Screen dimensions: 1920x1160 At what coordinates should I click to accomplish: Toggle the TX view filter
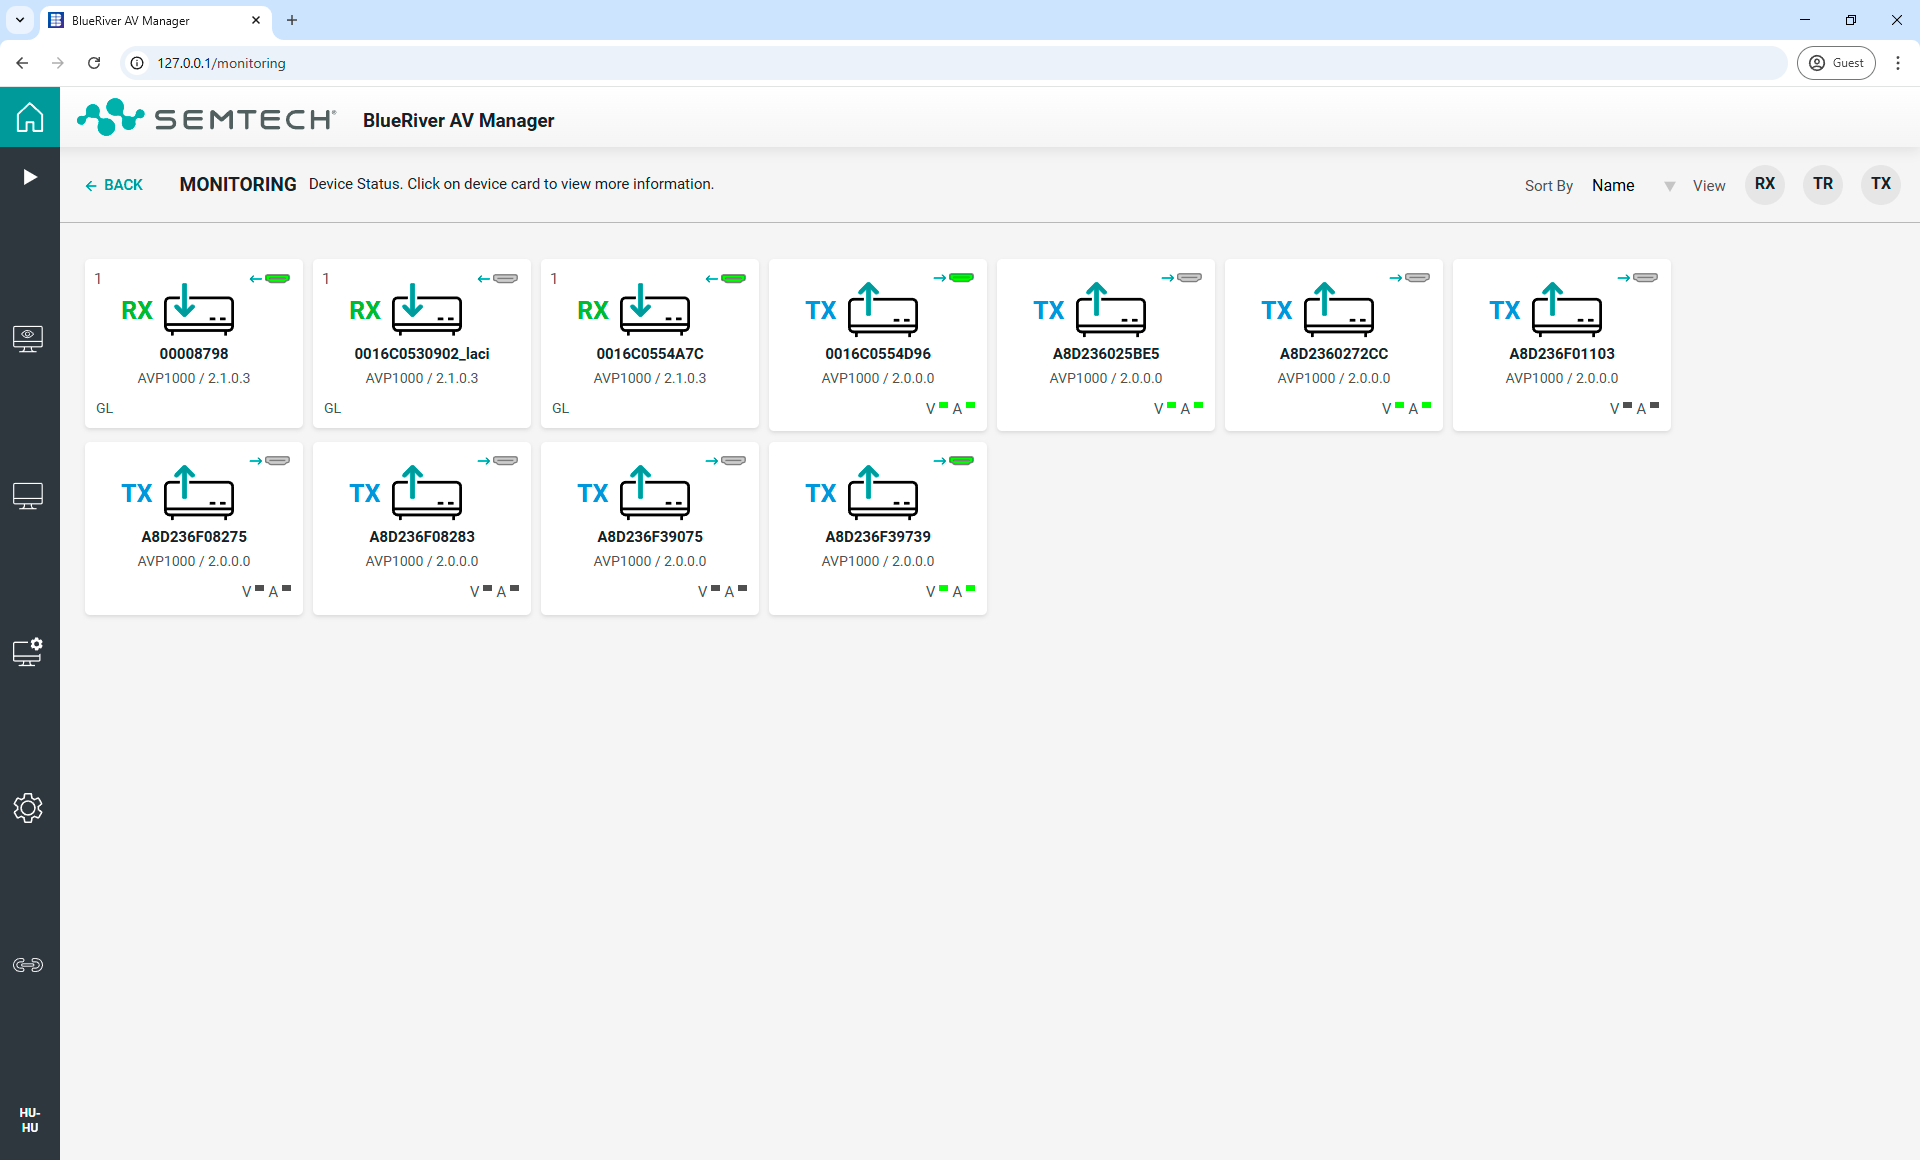(1881, 184)
